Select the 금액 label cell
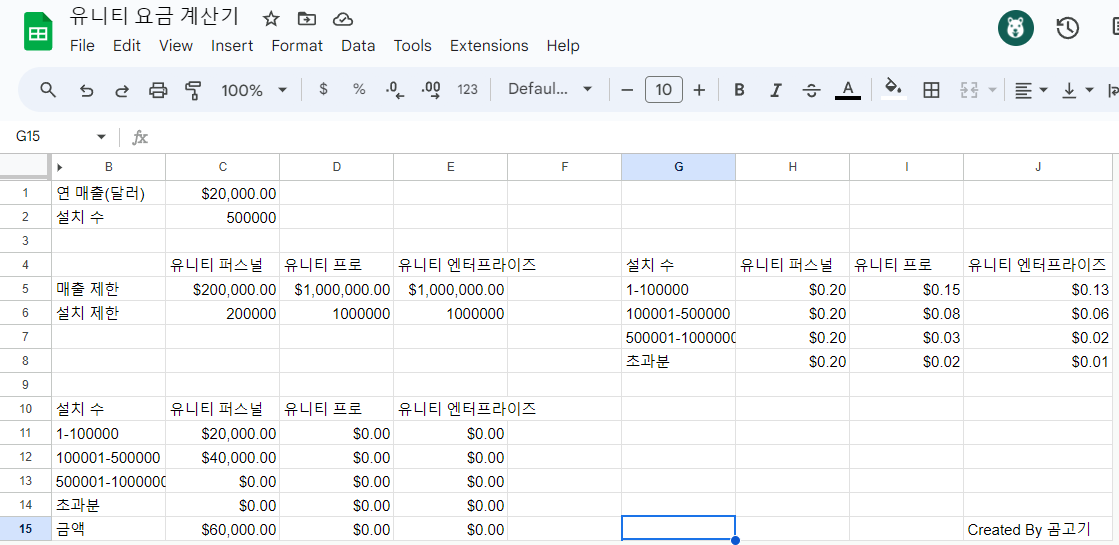Screen dimensions: 1119x545 pos(108,530)
